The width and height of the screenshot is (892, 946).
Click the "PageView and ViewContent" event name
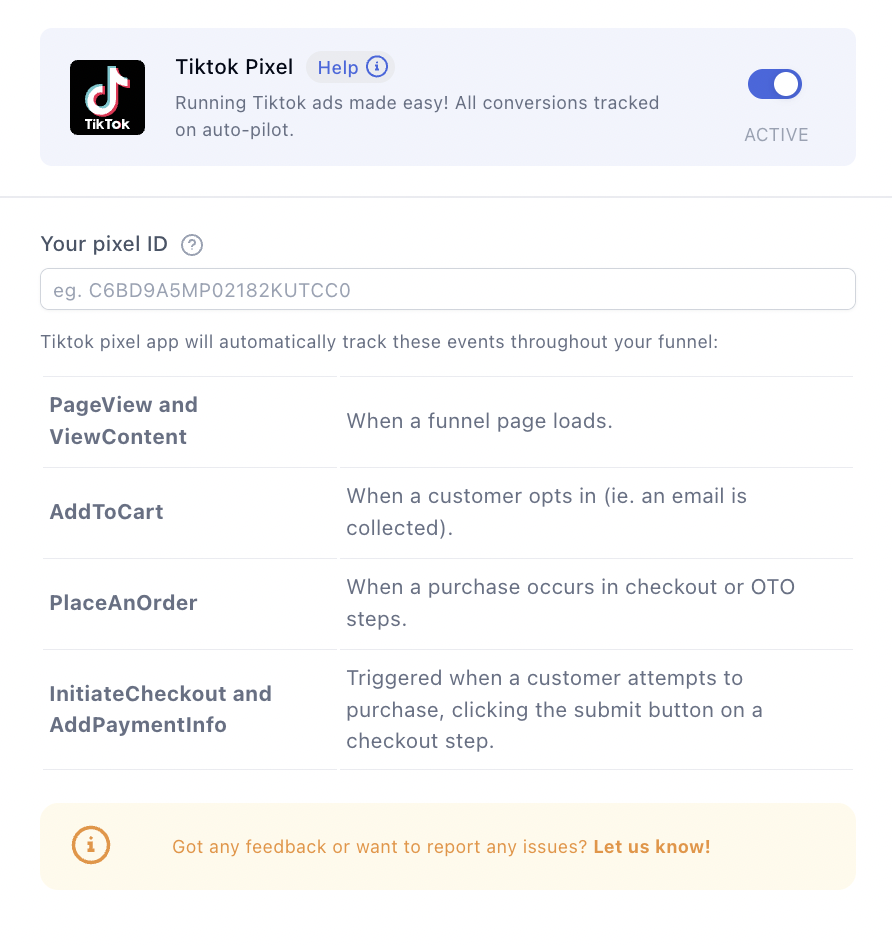click(x=124, y=421)
